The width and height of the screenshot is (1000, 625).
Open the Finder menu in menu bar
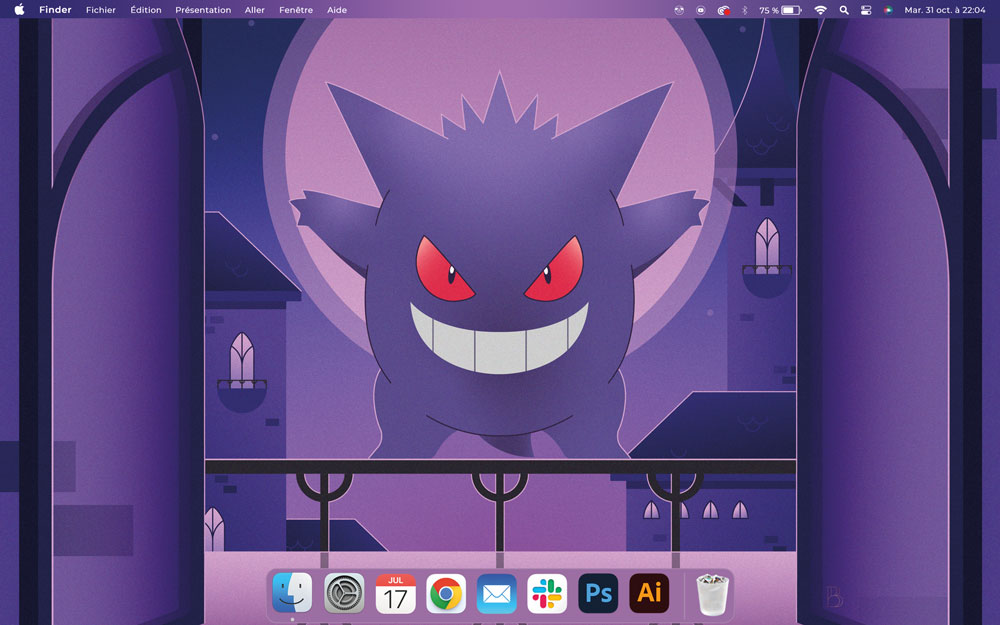[x=55, y=10]
